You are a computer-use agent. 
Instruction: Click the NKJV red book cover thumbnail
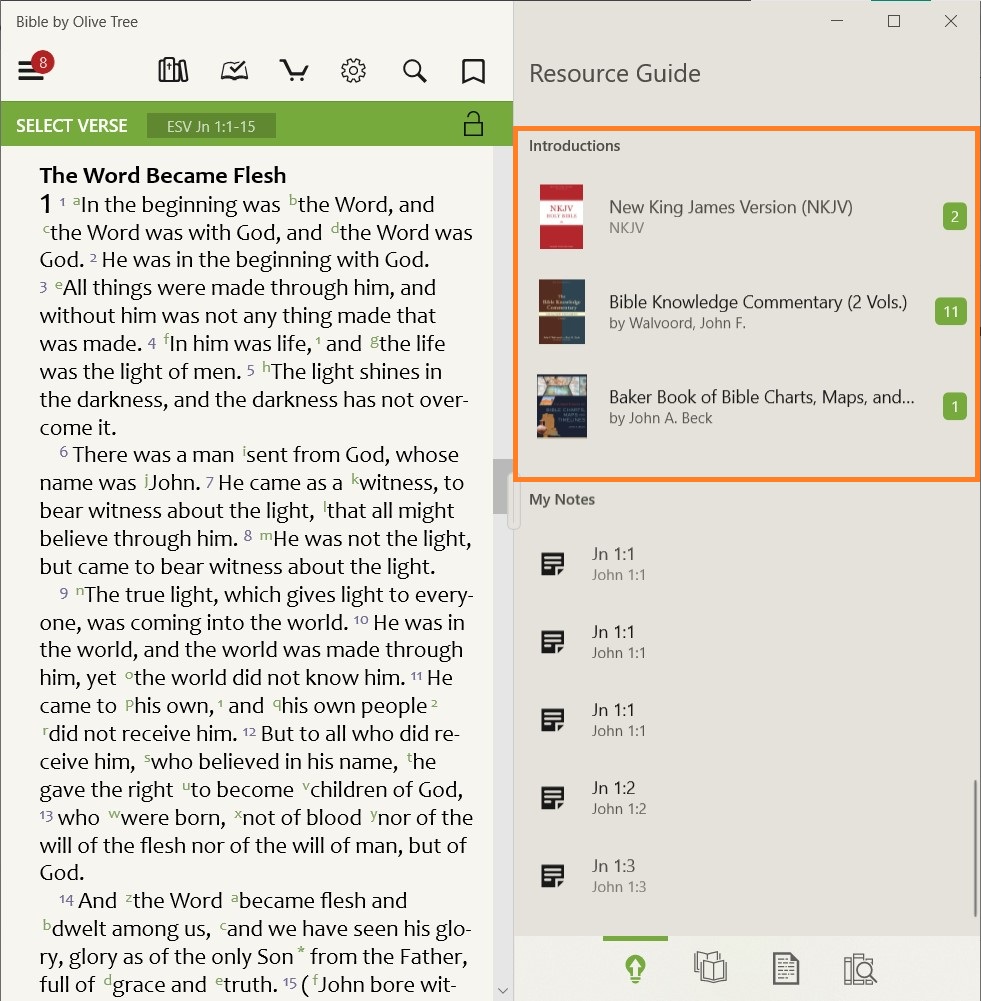pos(561,216)
